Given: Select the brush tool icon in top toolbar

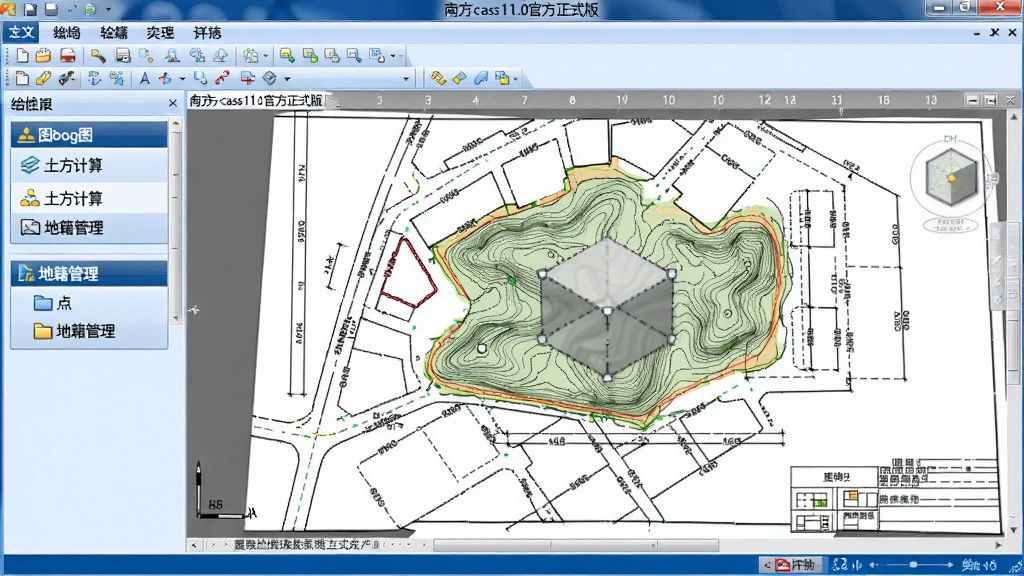Looking at the screenshot, I should coord(98,56).
